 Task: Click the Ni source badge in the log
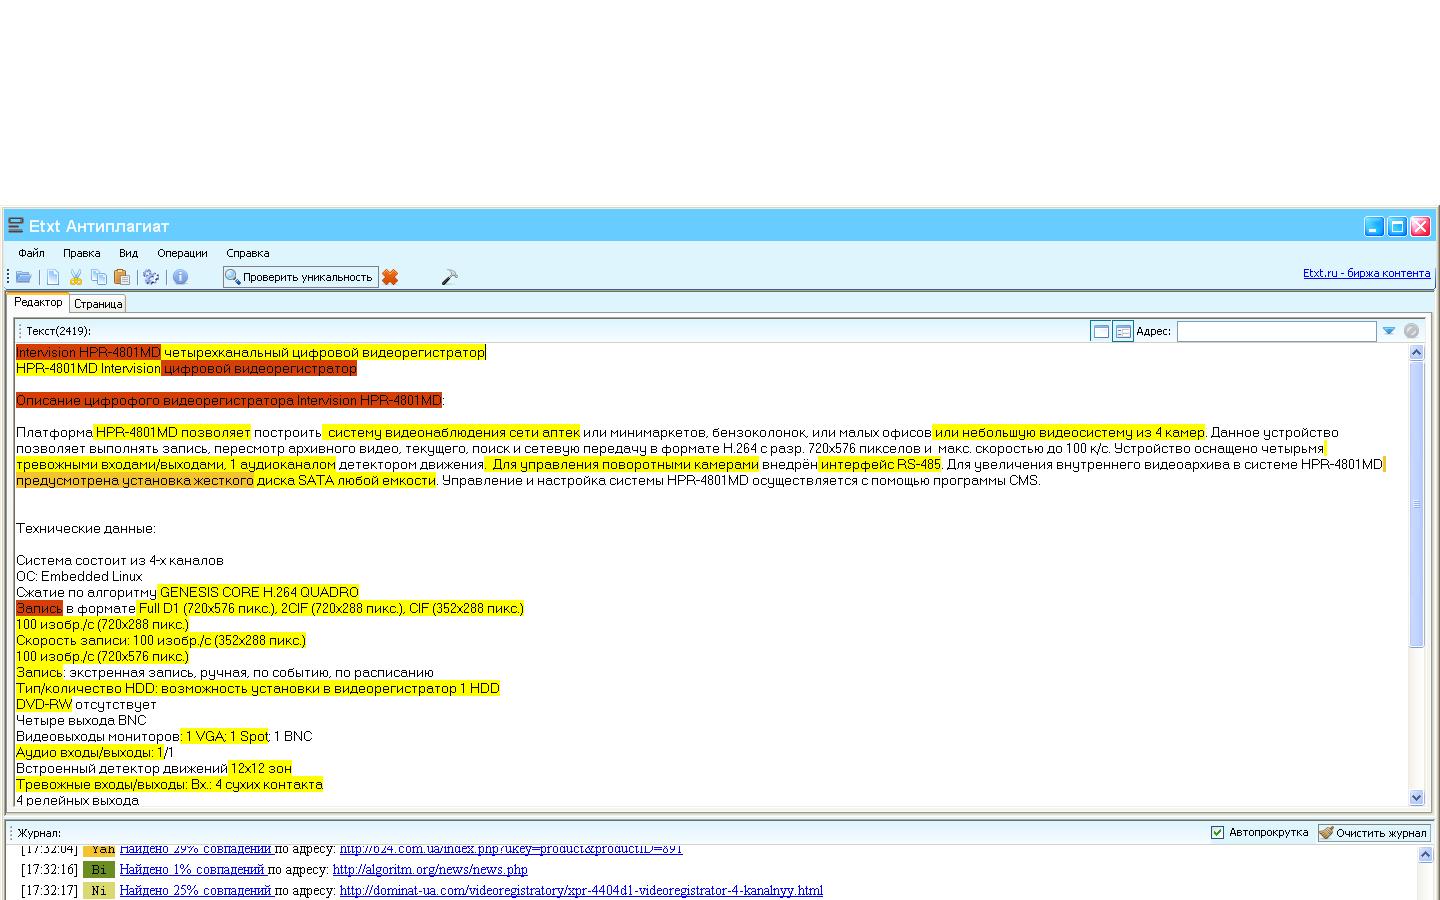pos(98,890)
